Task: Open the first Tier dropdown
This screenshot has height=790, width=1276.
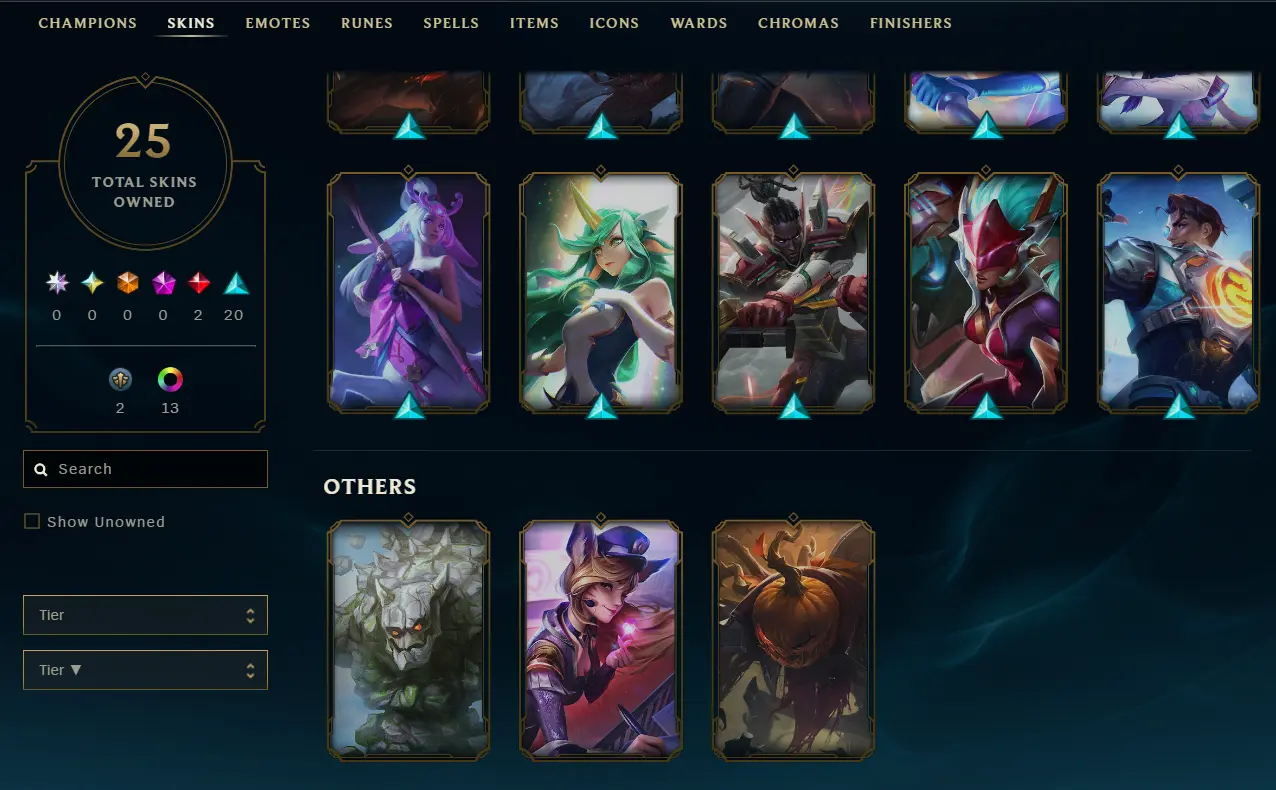Action: click(x=145, y=615)
